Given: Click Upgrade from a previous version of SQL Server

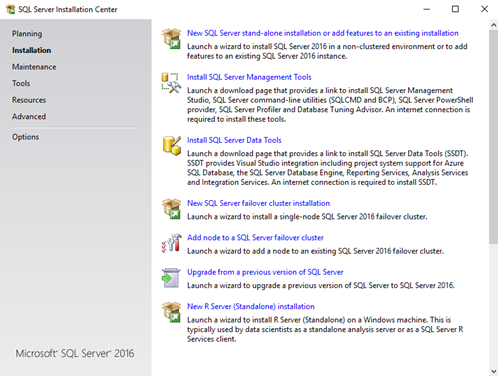Looking at the screenshot, I should click(x=265, y=272).
